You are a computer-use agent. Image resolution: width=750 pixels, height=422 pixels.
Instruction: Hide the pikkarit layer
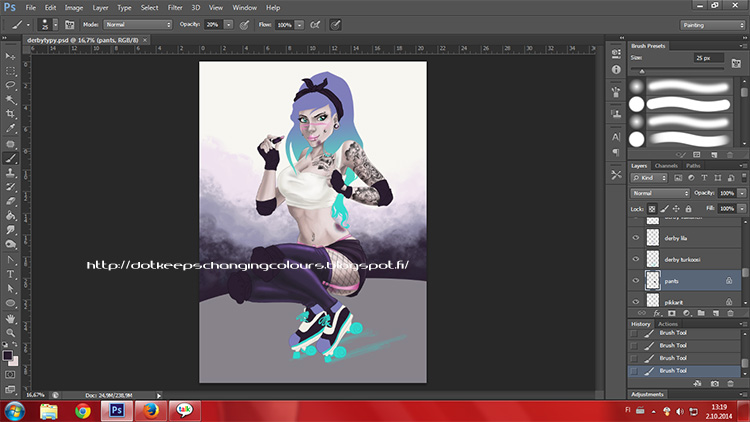tap(636, 302)
